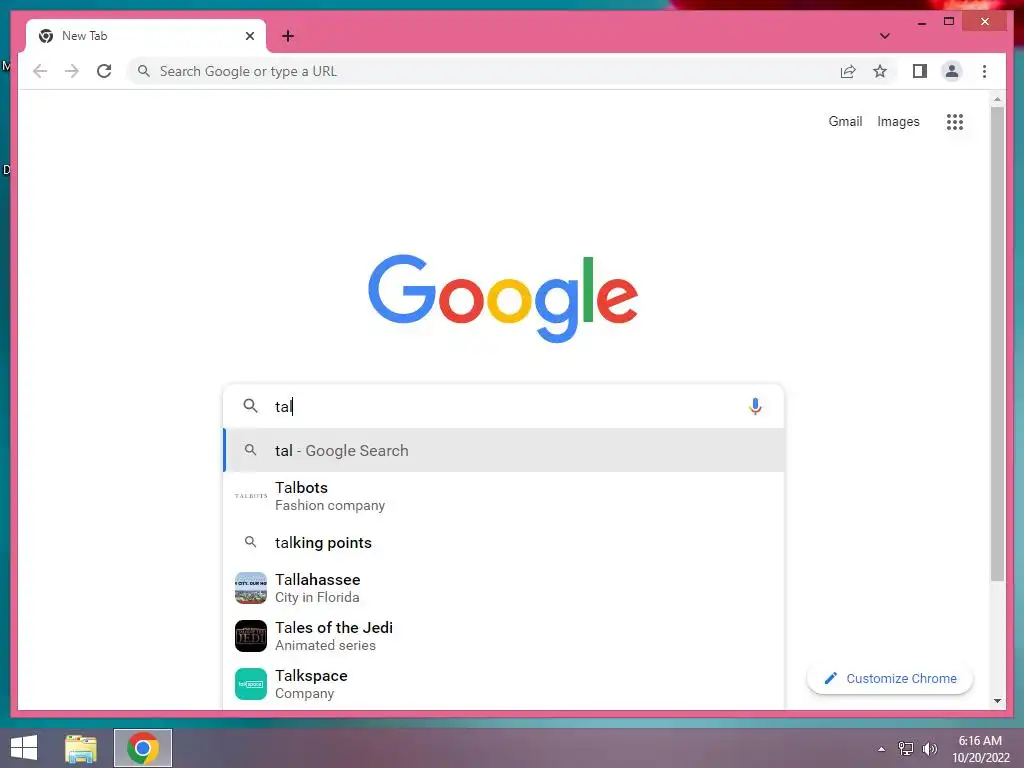Open the profile avatar button

coord(952,71)
